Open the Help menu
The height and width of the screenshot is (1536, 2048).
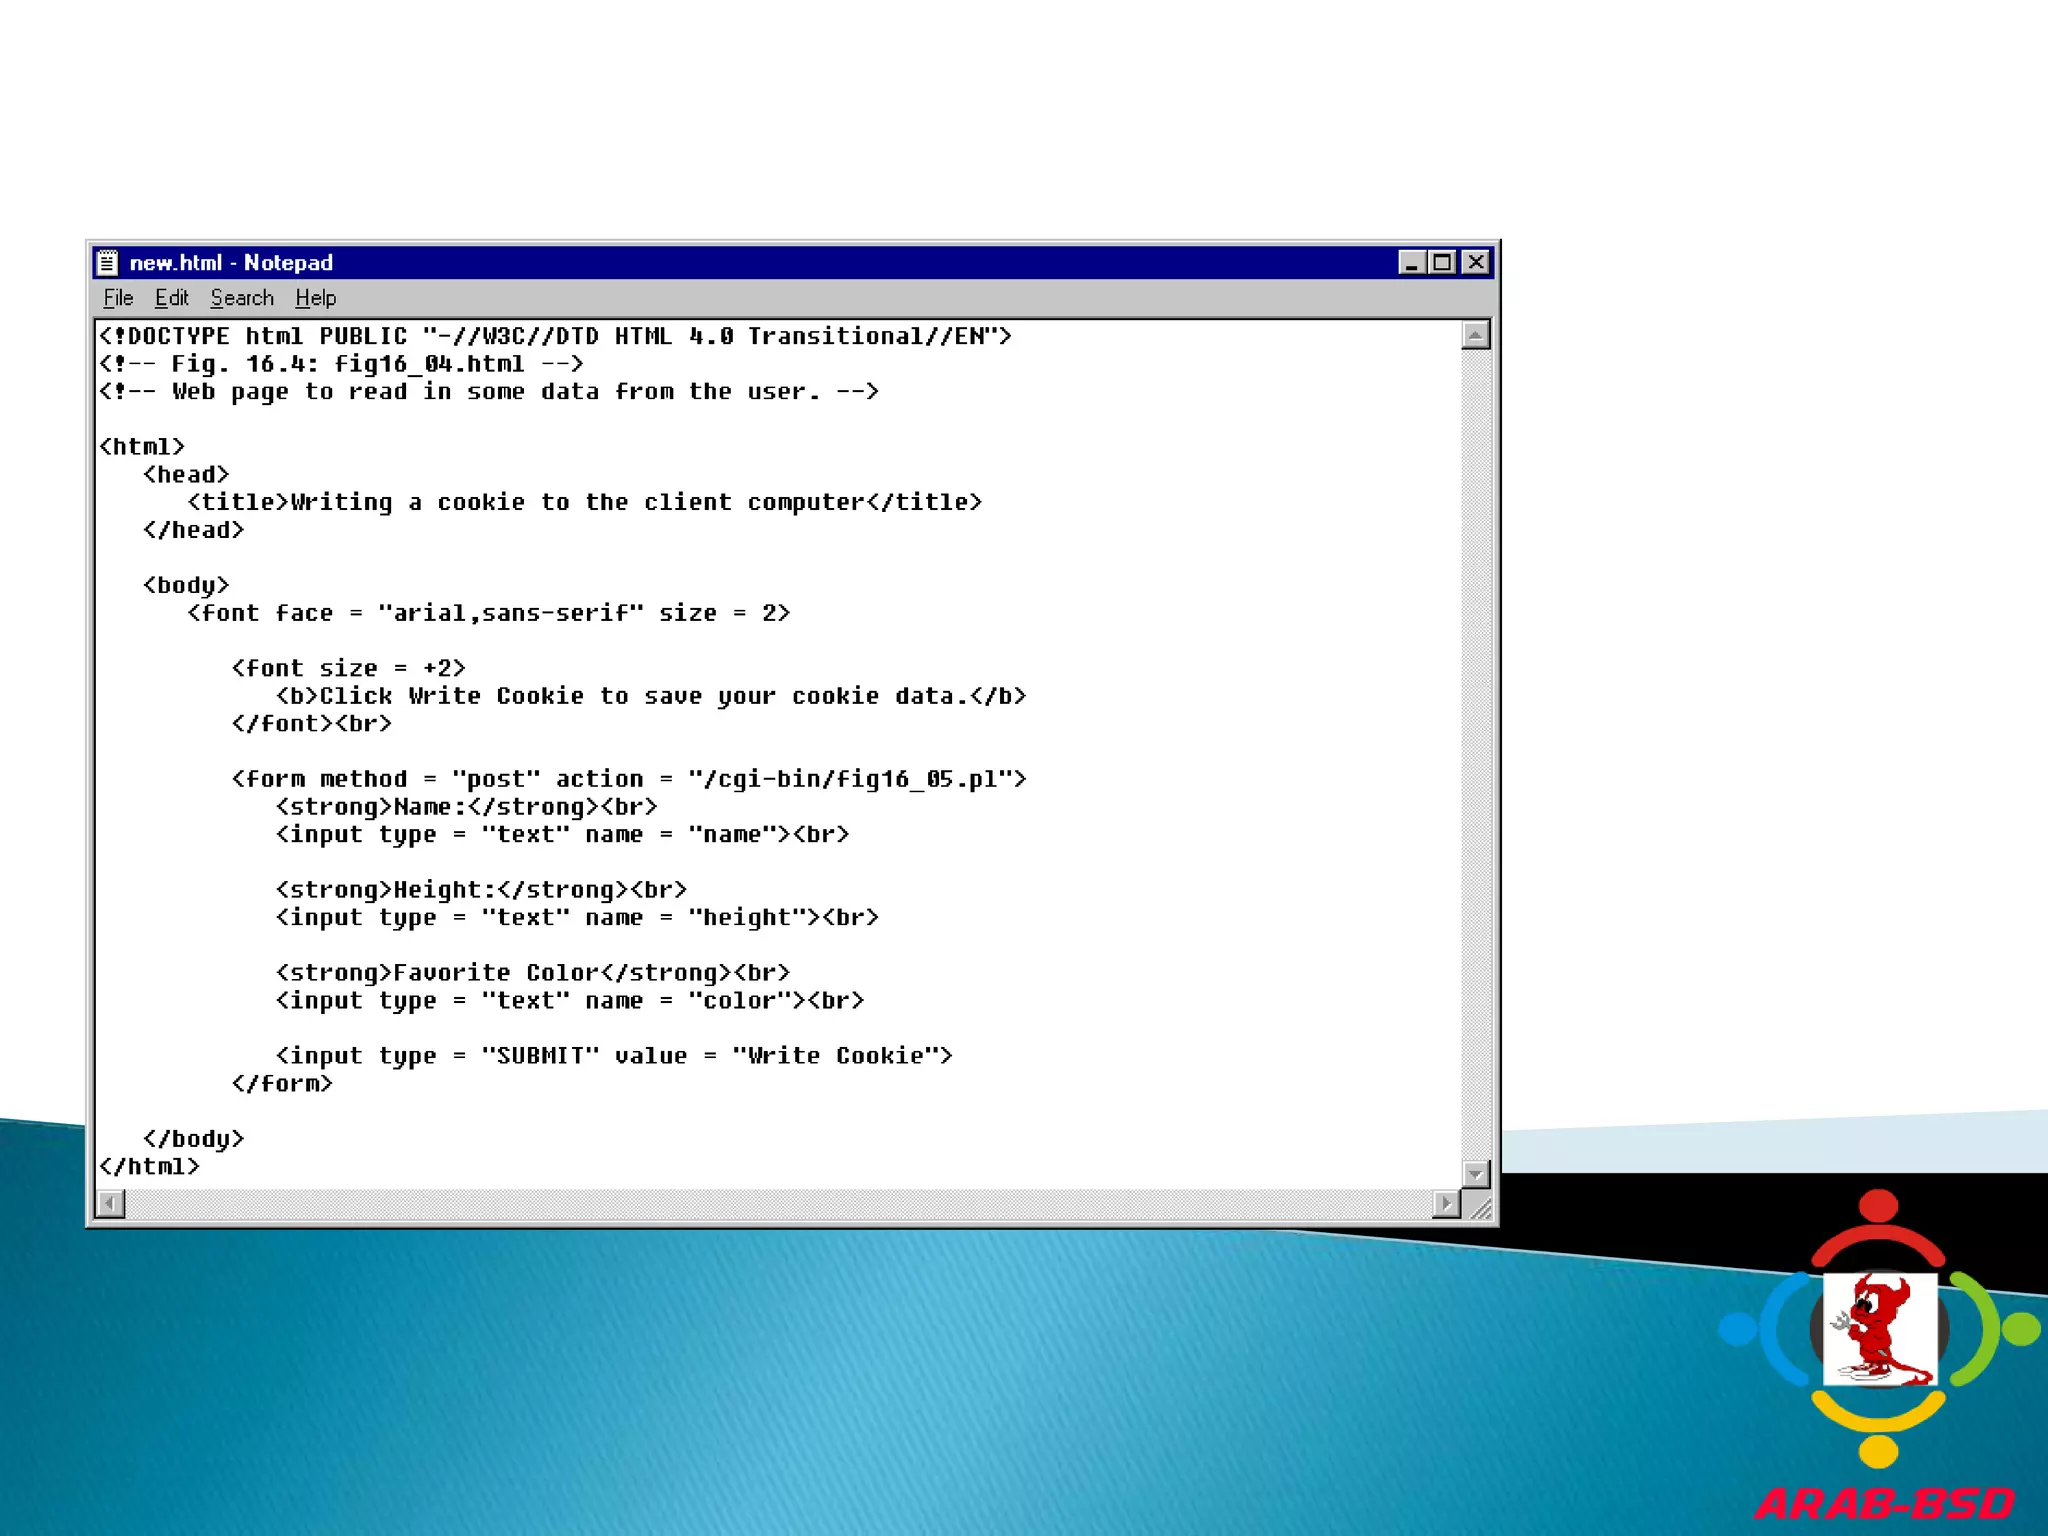(315, 298)
